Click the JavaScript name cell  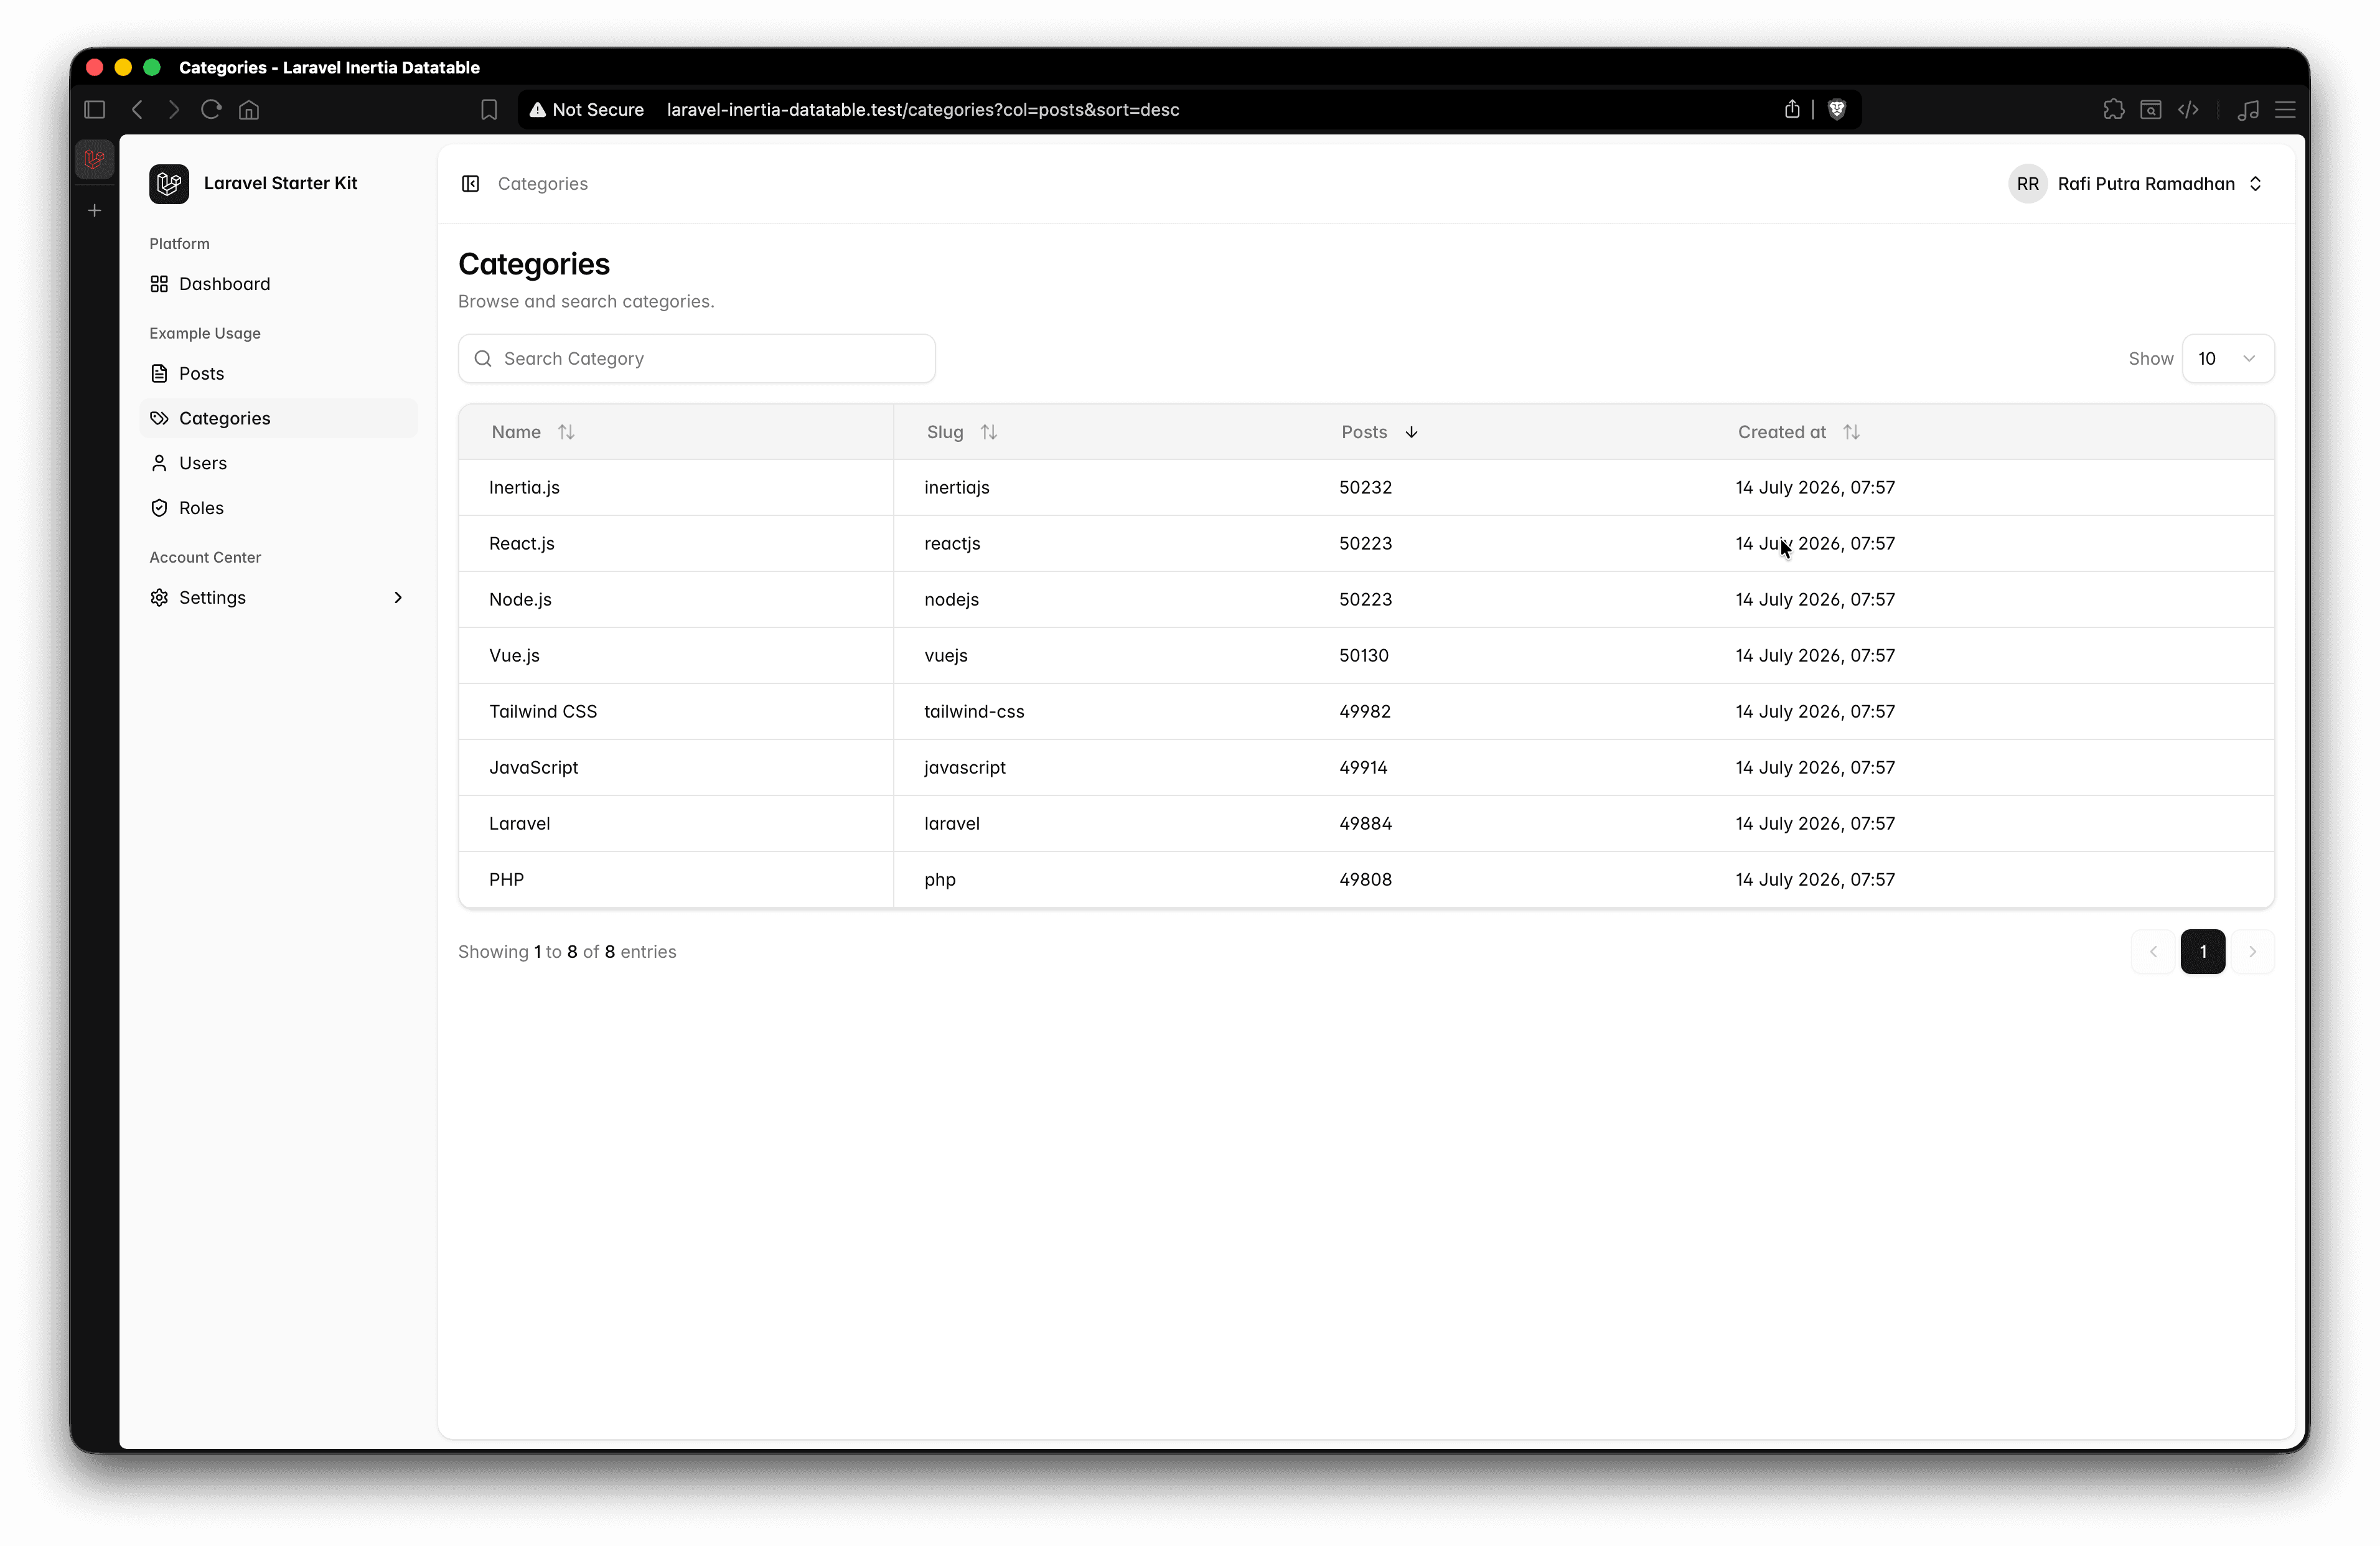pos(533,768)
